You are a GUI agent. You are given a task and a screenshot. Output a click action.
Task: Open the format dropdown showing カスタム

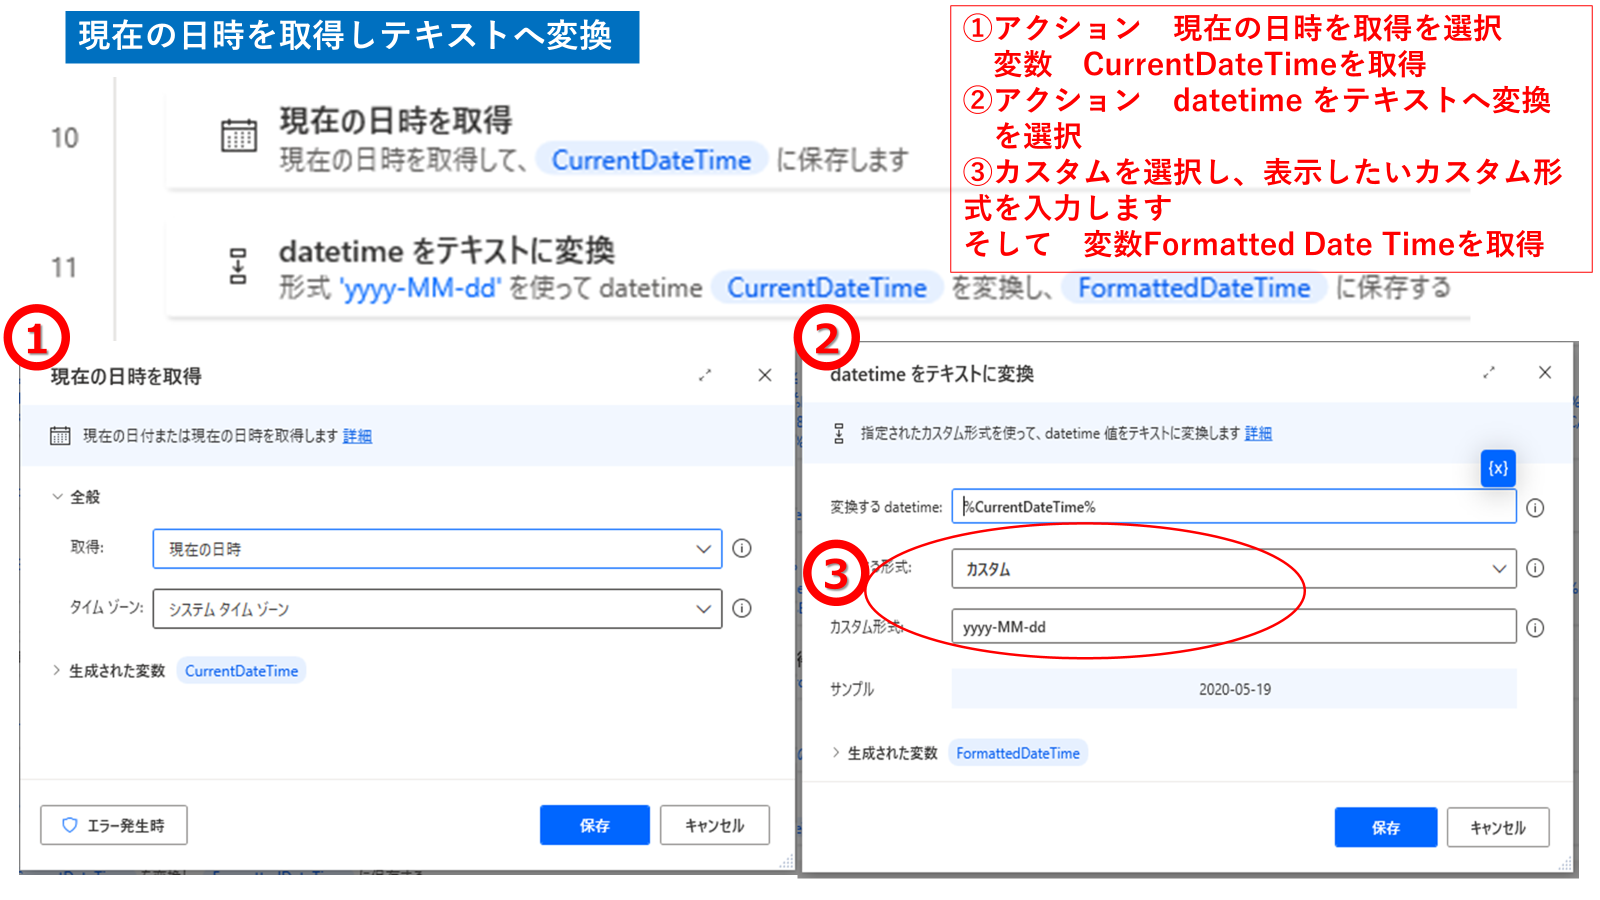click(1234, 568)
